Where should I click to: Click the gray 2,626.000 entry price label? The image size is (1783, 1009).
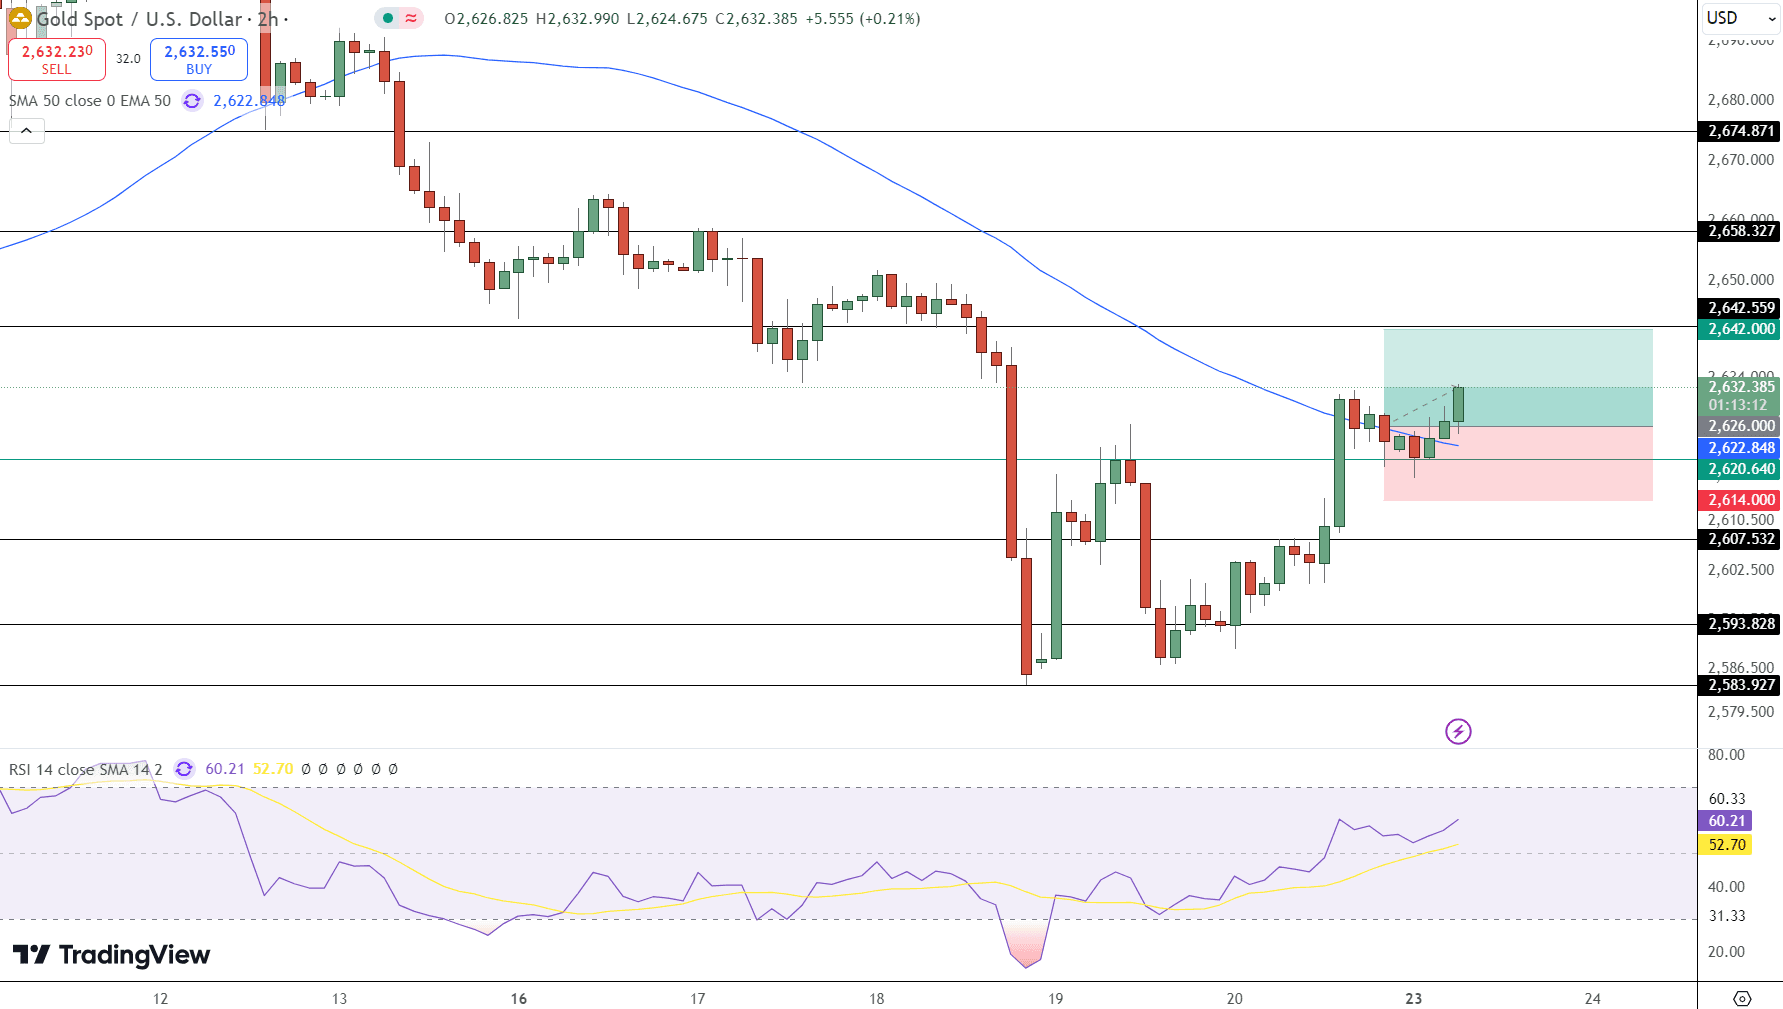1740,426
